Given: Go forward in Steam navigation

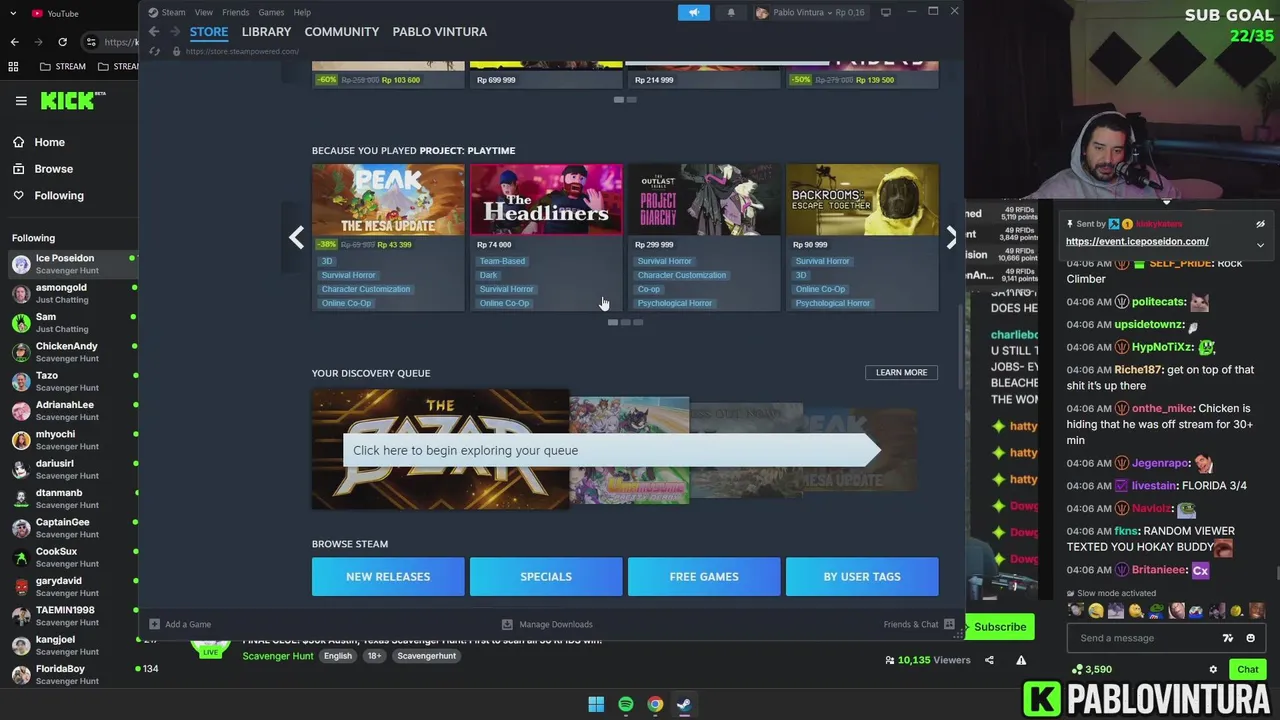Looking at the screenshot, I should 174,32.
